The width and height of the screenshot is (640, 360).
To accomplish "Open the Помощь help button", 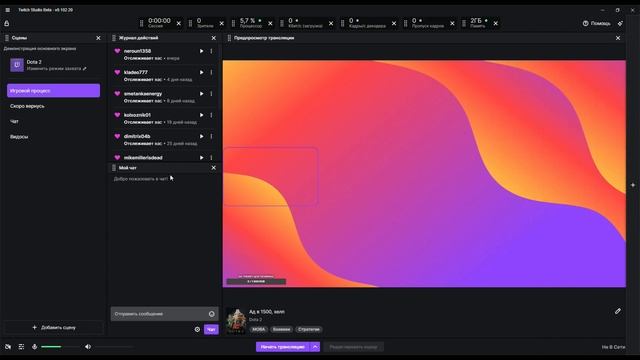I will (596, 23).
